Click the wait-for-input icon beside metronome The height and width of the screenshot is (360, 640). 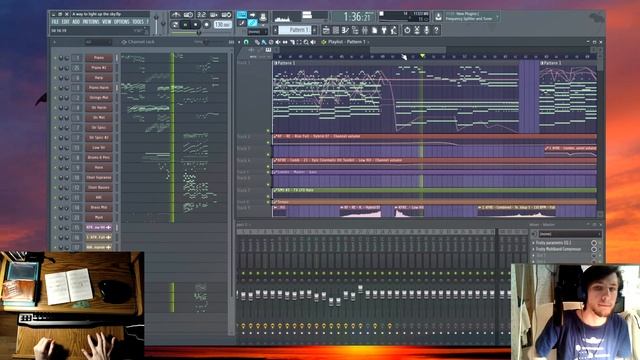coord(188,15)
